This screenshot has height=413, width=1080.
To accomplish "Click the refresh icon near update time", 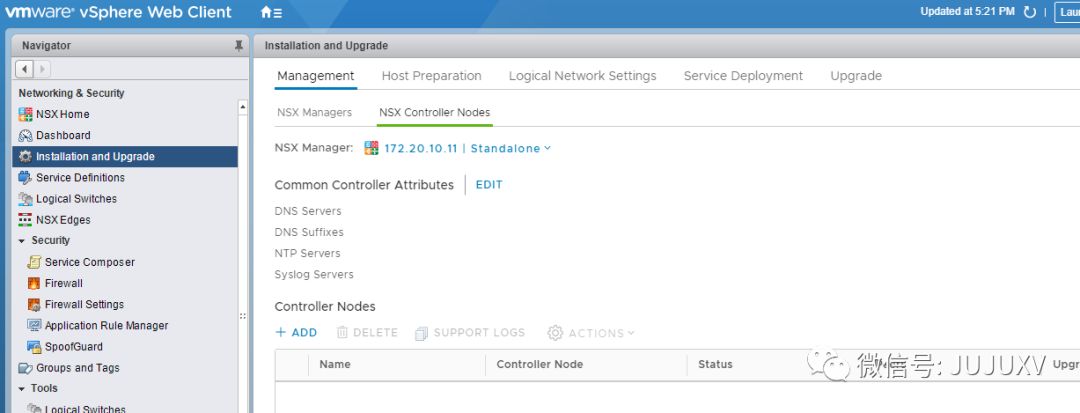I will [x=1030, y=12].
